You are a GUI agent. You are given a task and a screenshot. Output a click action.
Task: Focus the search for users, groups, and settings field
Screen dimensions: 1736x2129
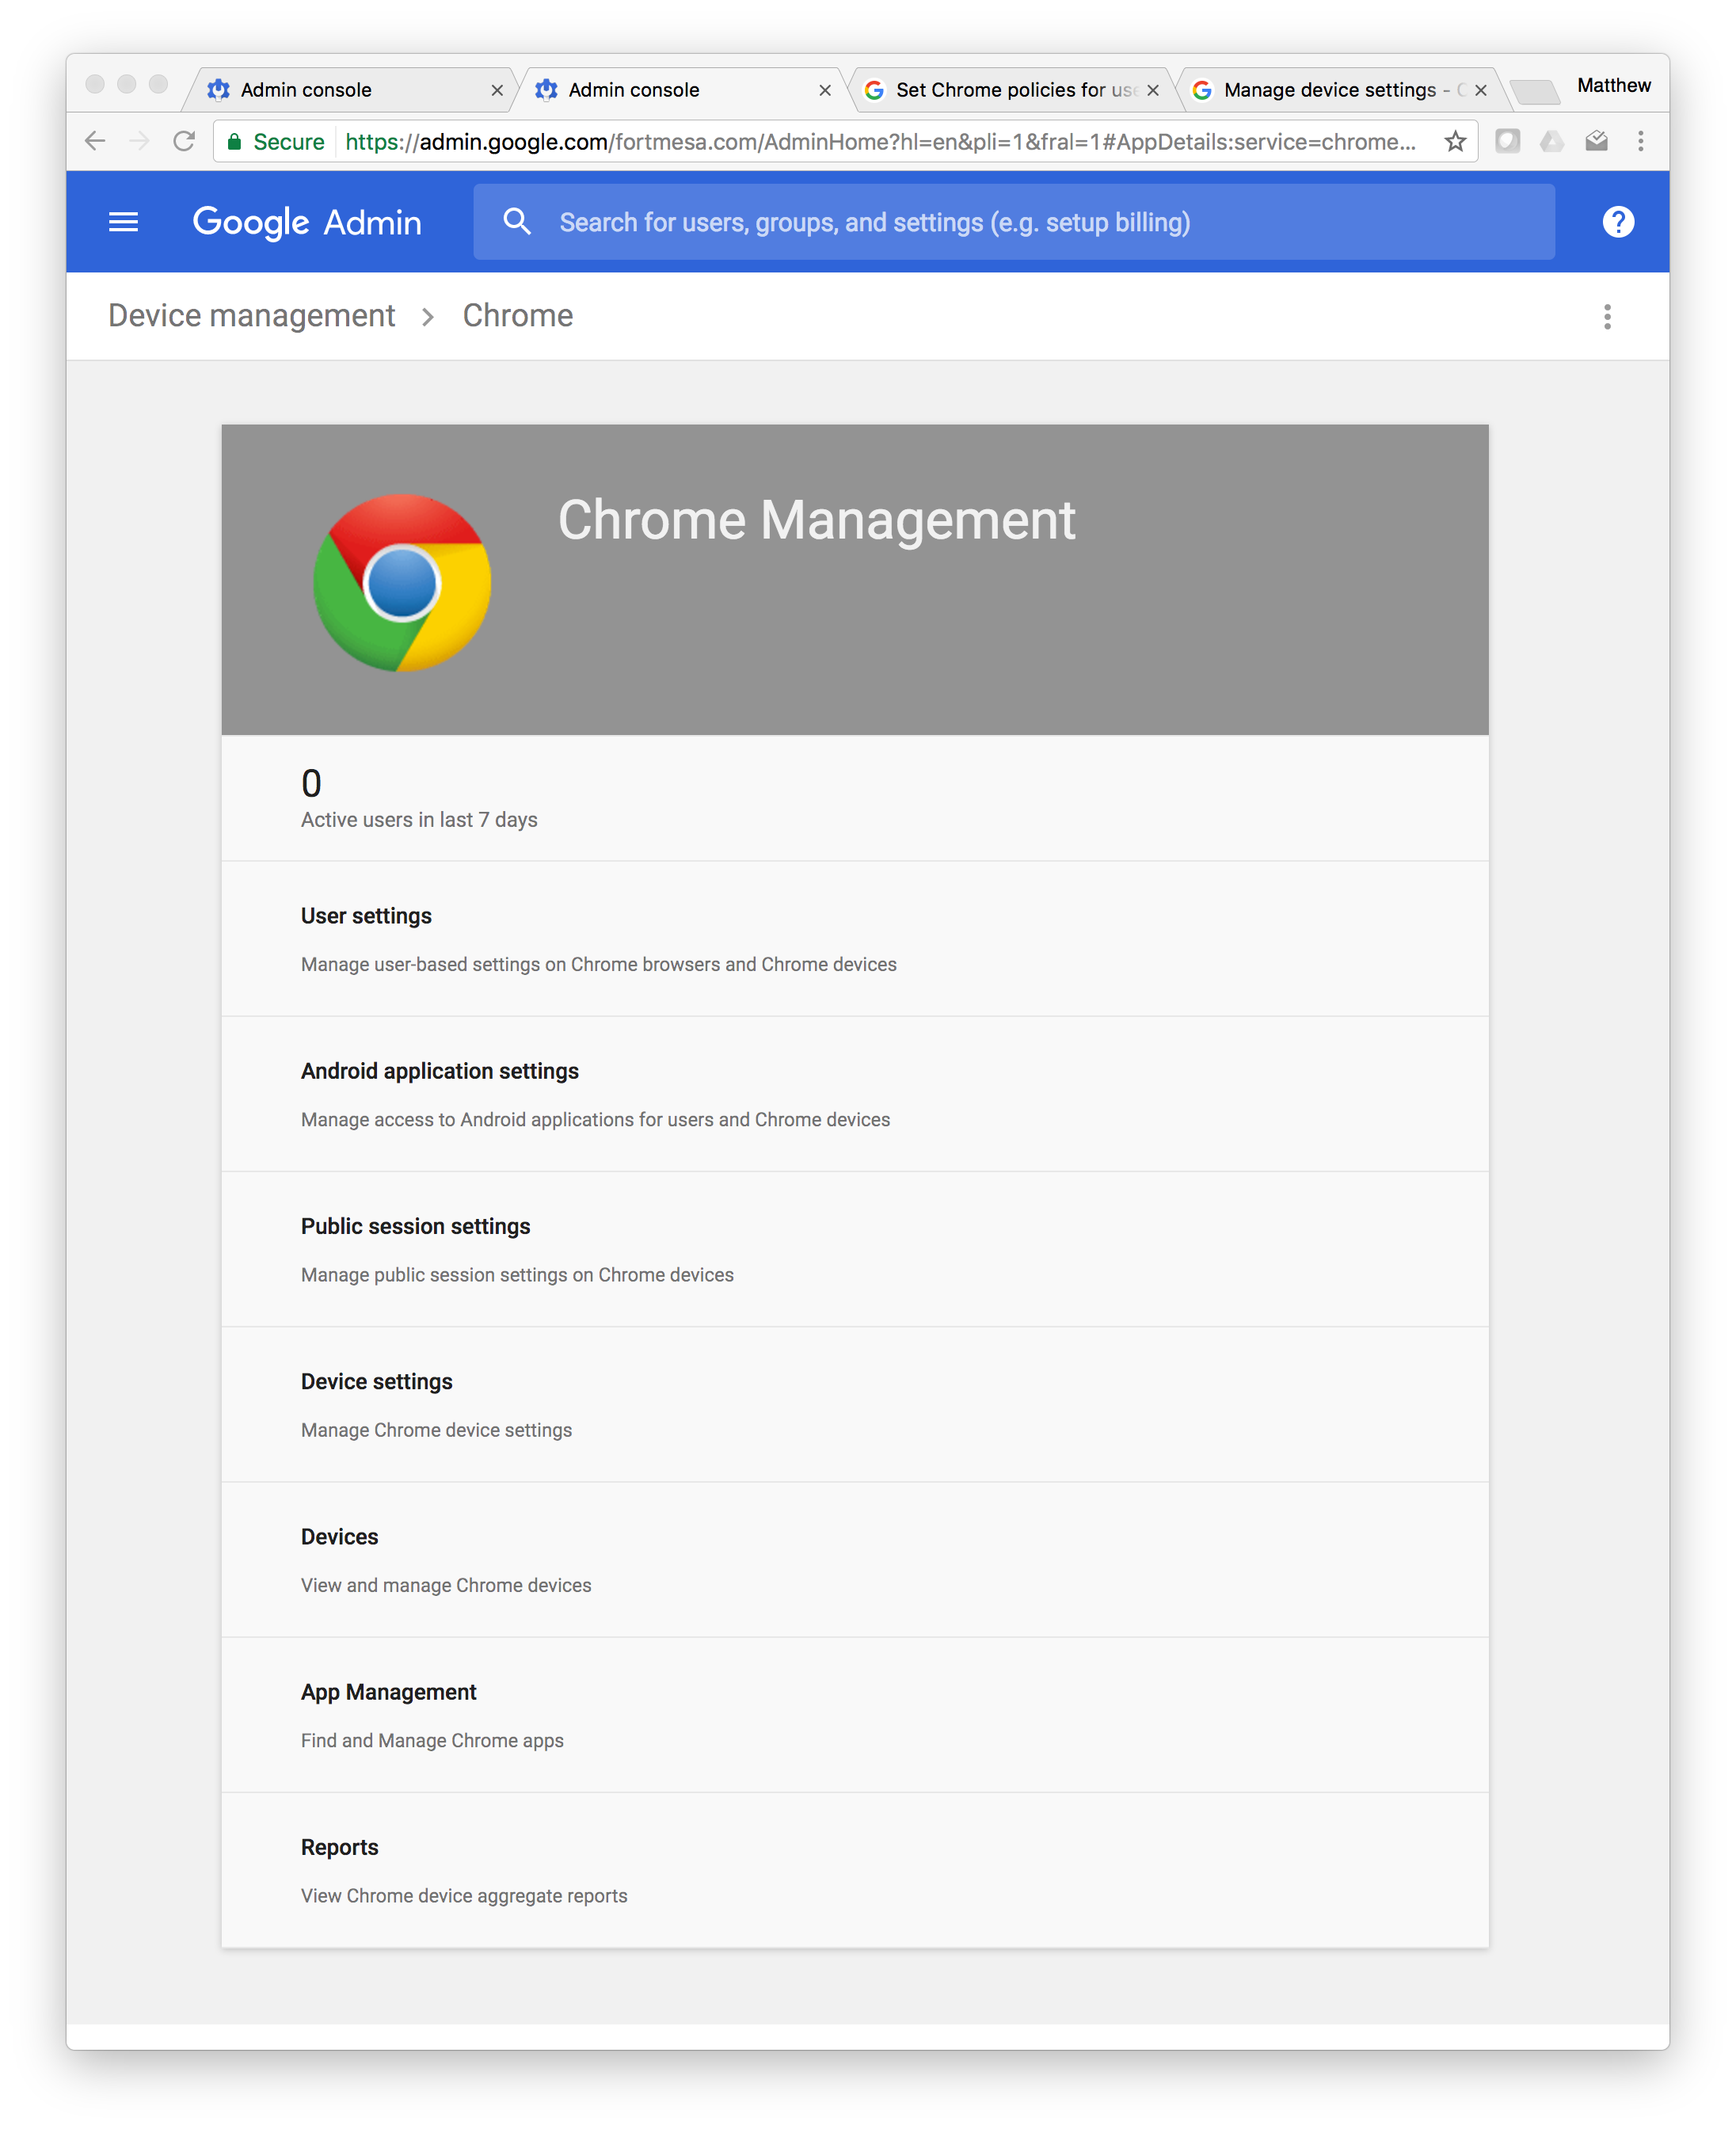(x=1014, y=222)
